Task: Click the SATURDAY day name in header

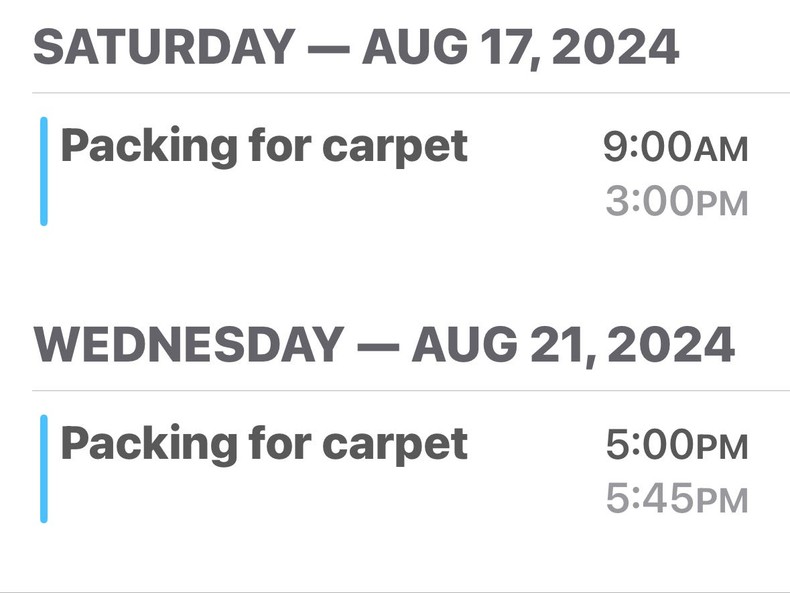Action: pyautogui.click(x=164, y=47)
